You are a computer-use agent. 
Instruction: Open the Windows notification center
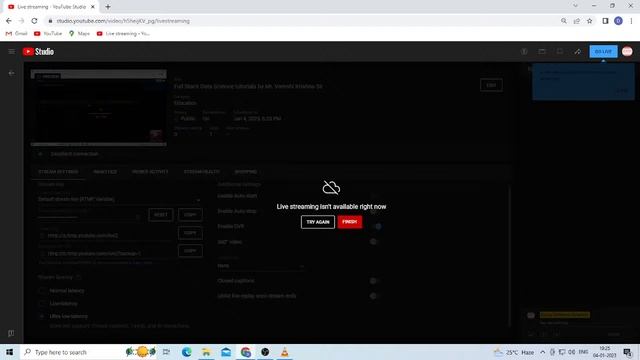click(628, 352)
